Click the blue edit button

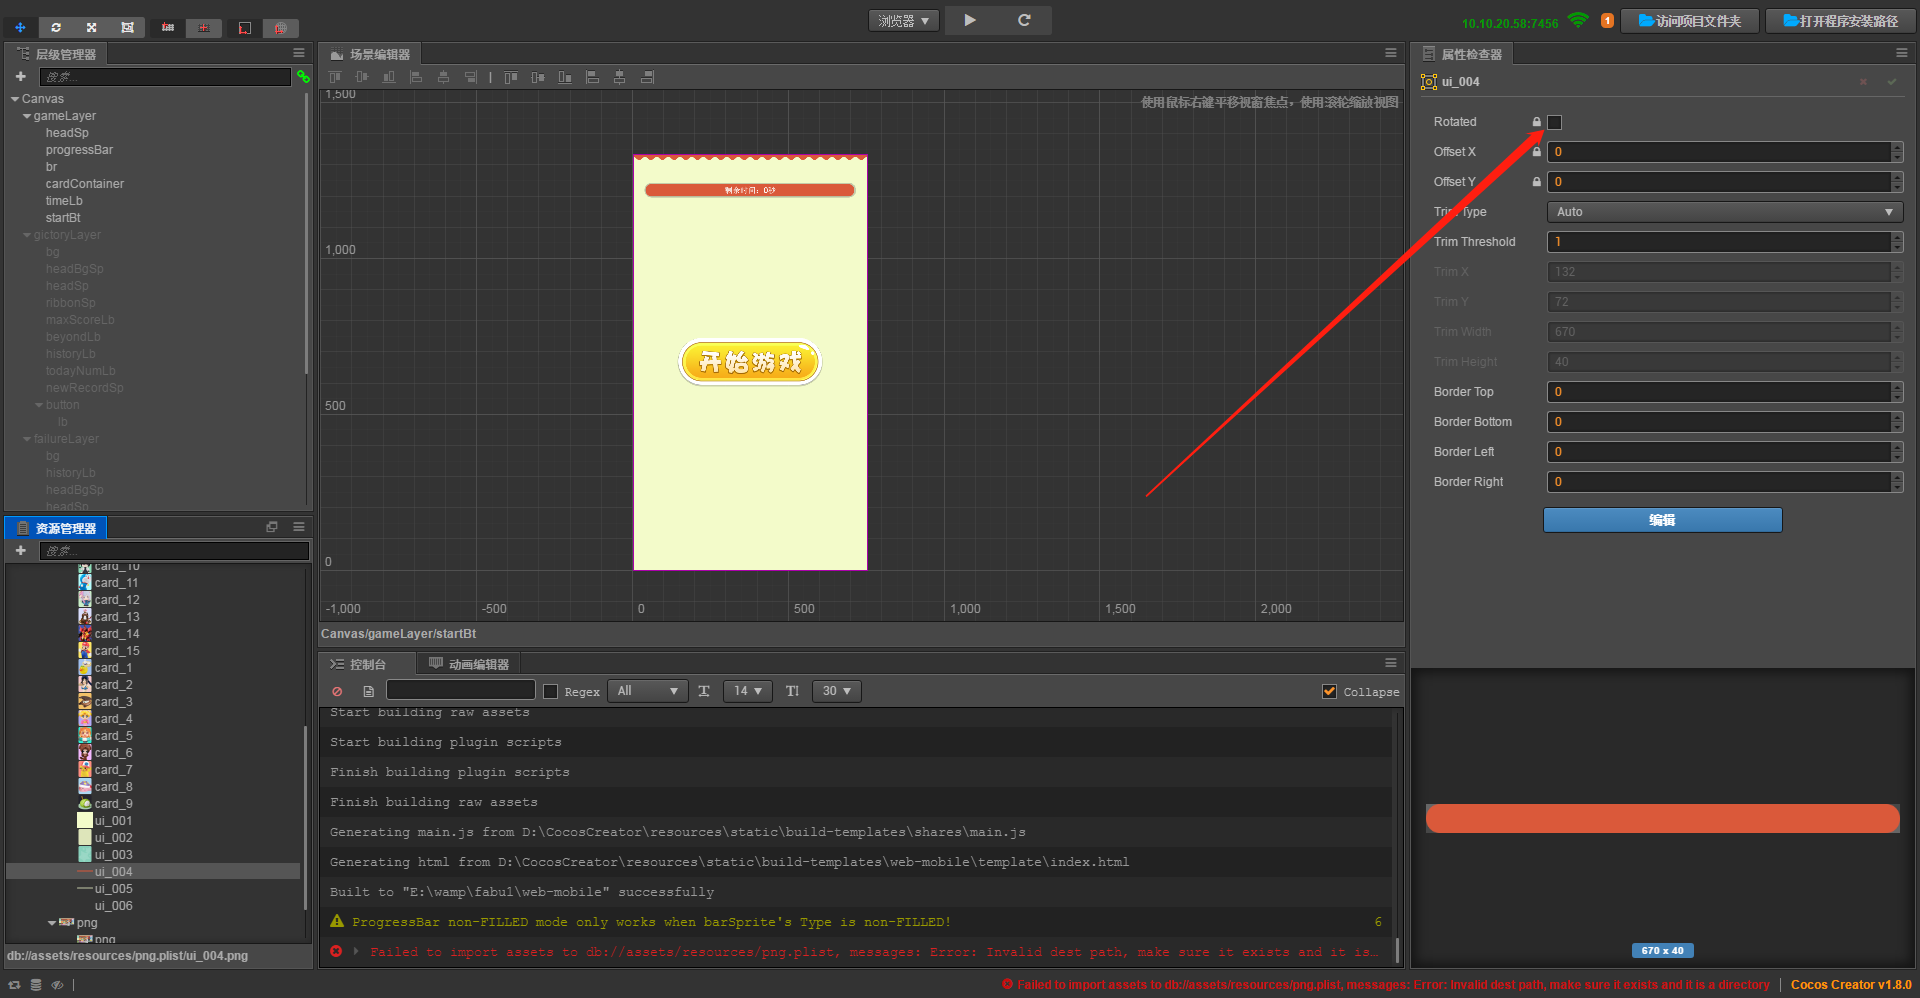1662,520
